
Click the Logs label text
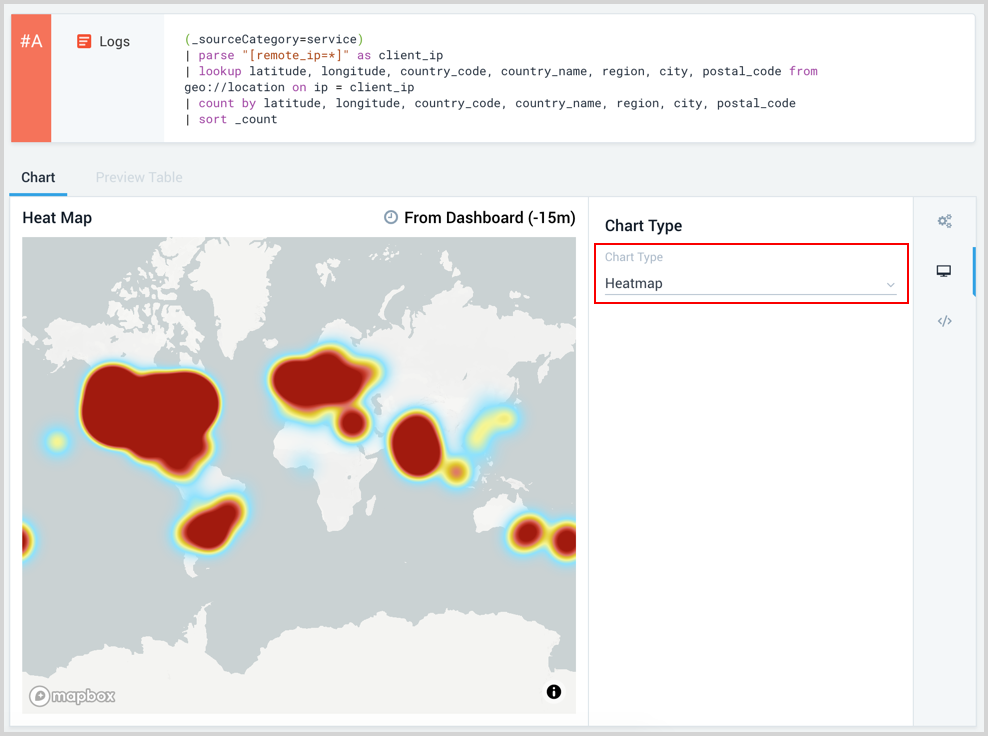(x=114, y=41)
